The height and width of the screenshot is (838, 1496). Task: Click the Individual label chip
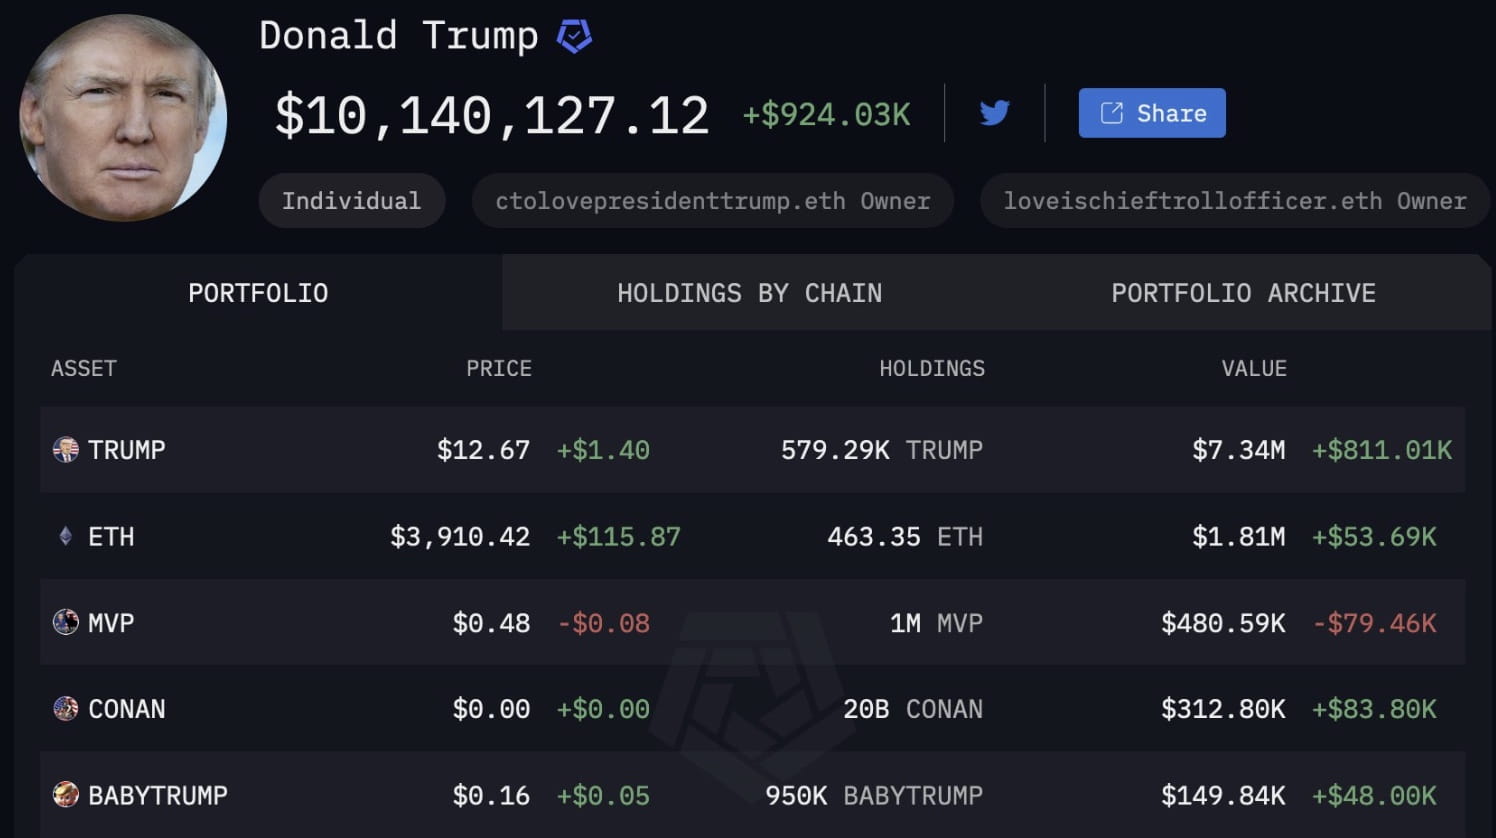(x=352, y=200)
